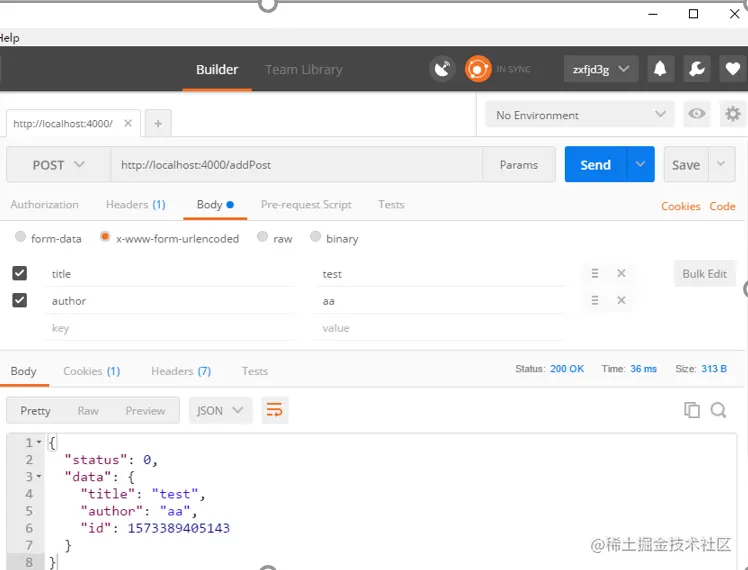Image resolution: width=748 pixels, height=570 pixels.
Task: Uncheck the author parameter checkbox
Action: click(x=20, y=301)
